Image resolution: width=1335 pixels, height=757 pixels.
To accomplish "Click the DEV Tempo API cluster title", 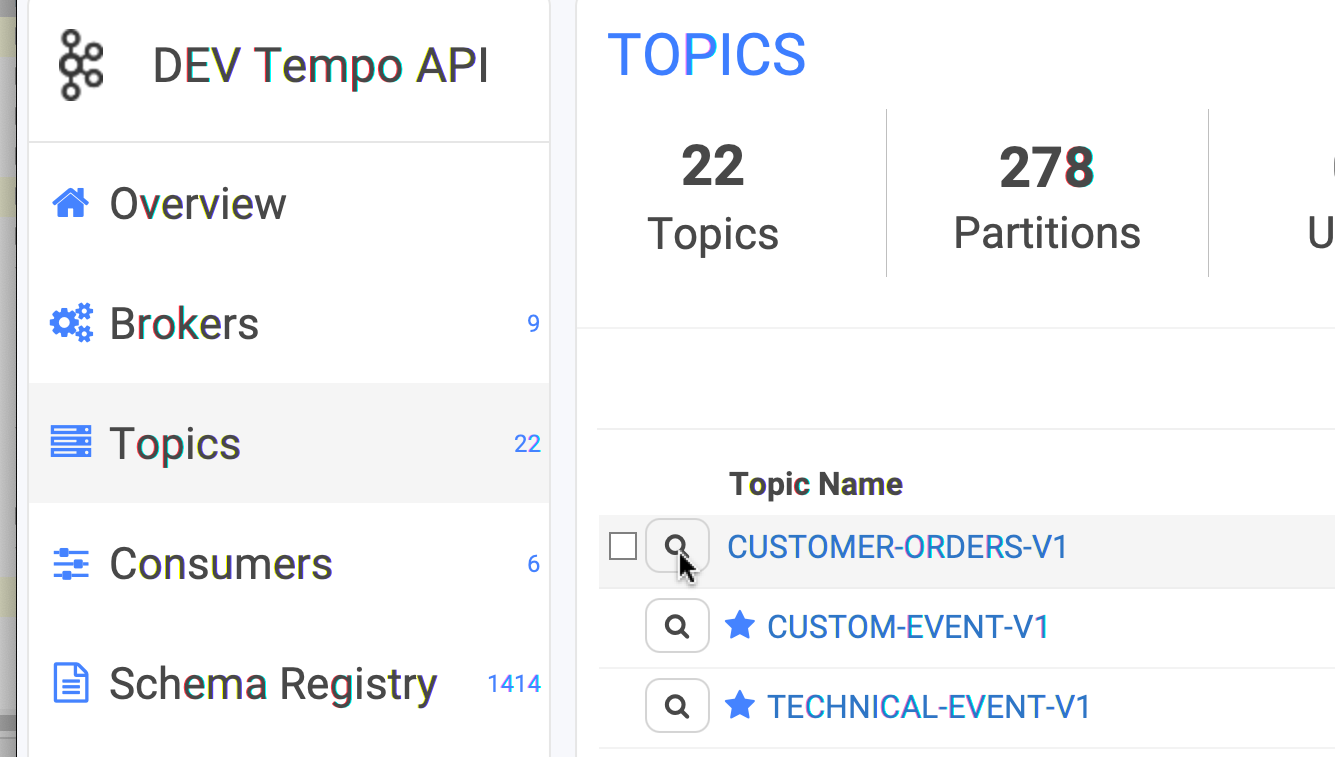I will coord(321,66).
